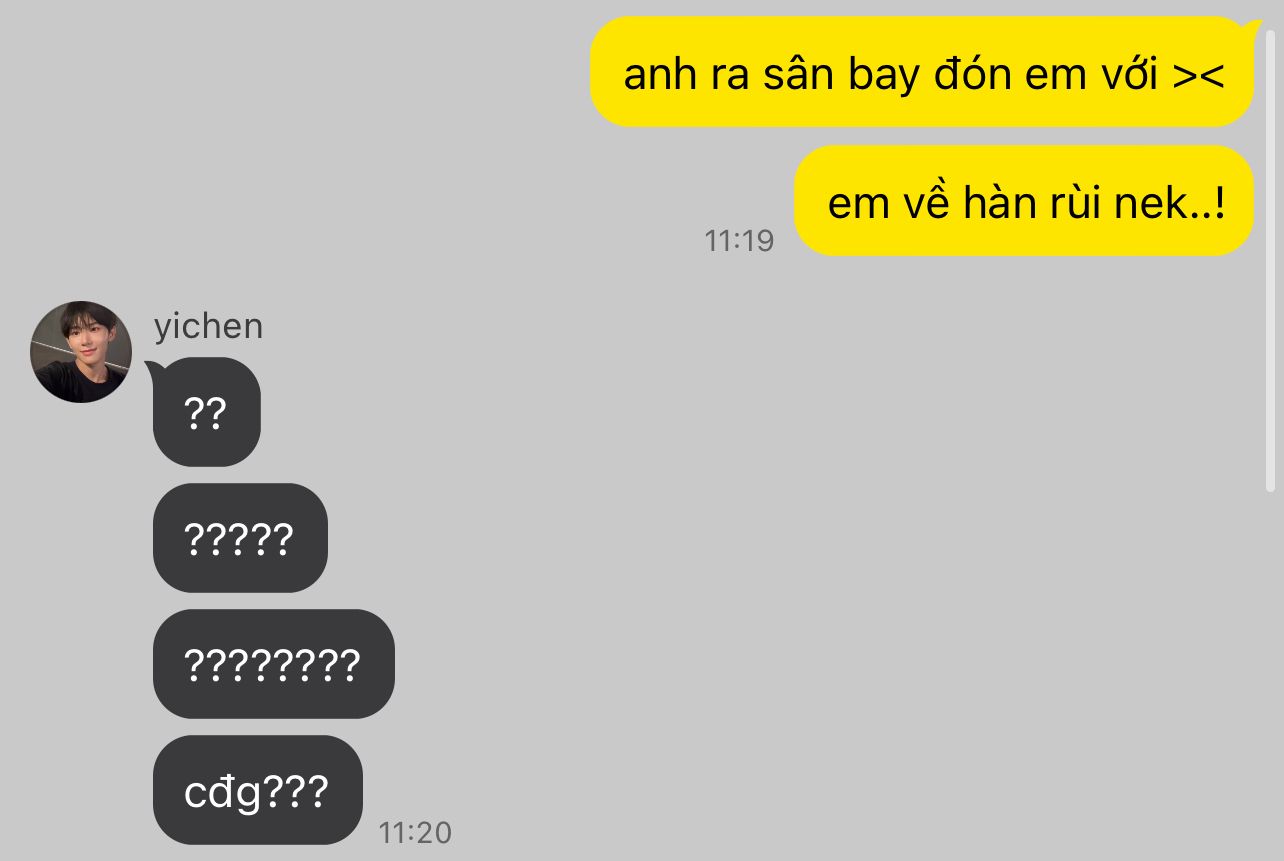Select the "?????" message bubble

point(240,538)
